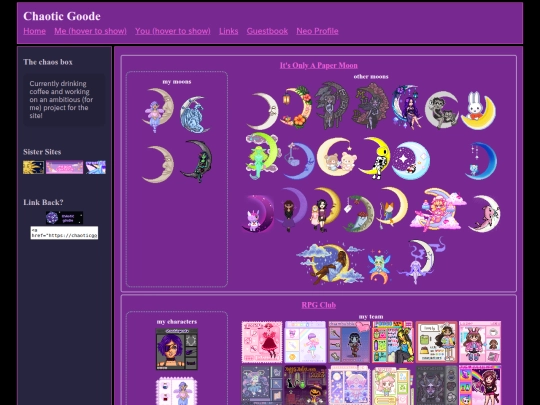Select the pink cloud girl moon
540x405 pixels.
438,209
